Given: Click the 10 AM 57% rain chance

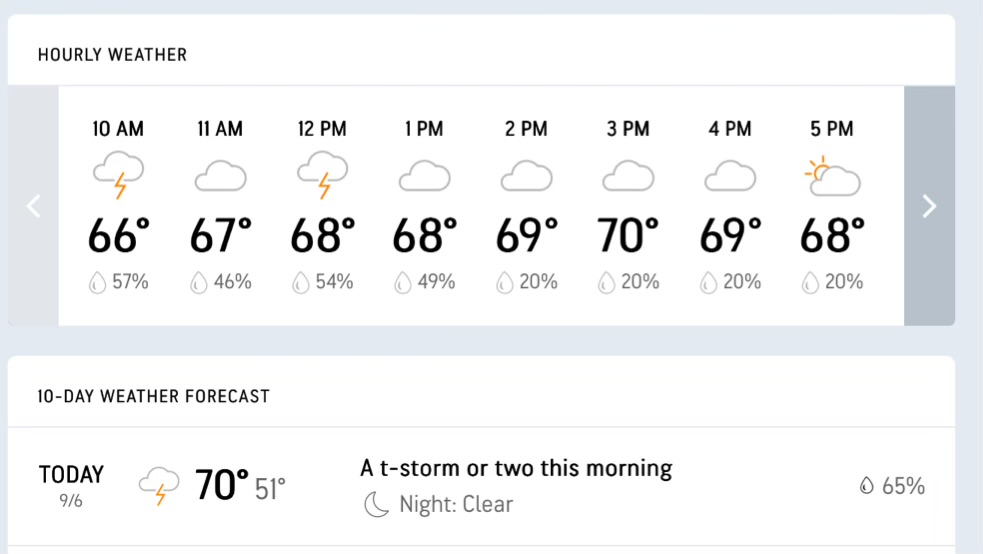Looking at the screenshot, I should (x=119, y=283).
